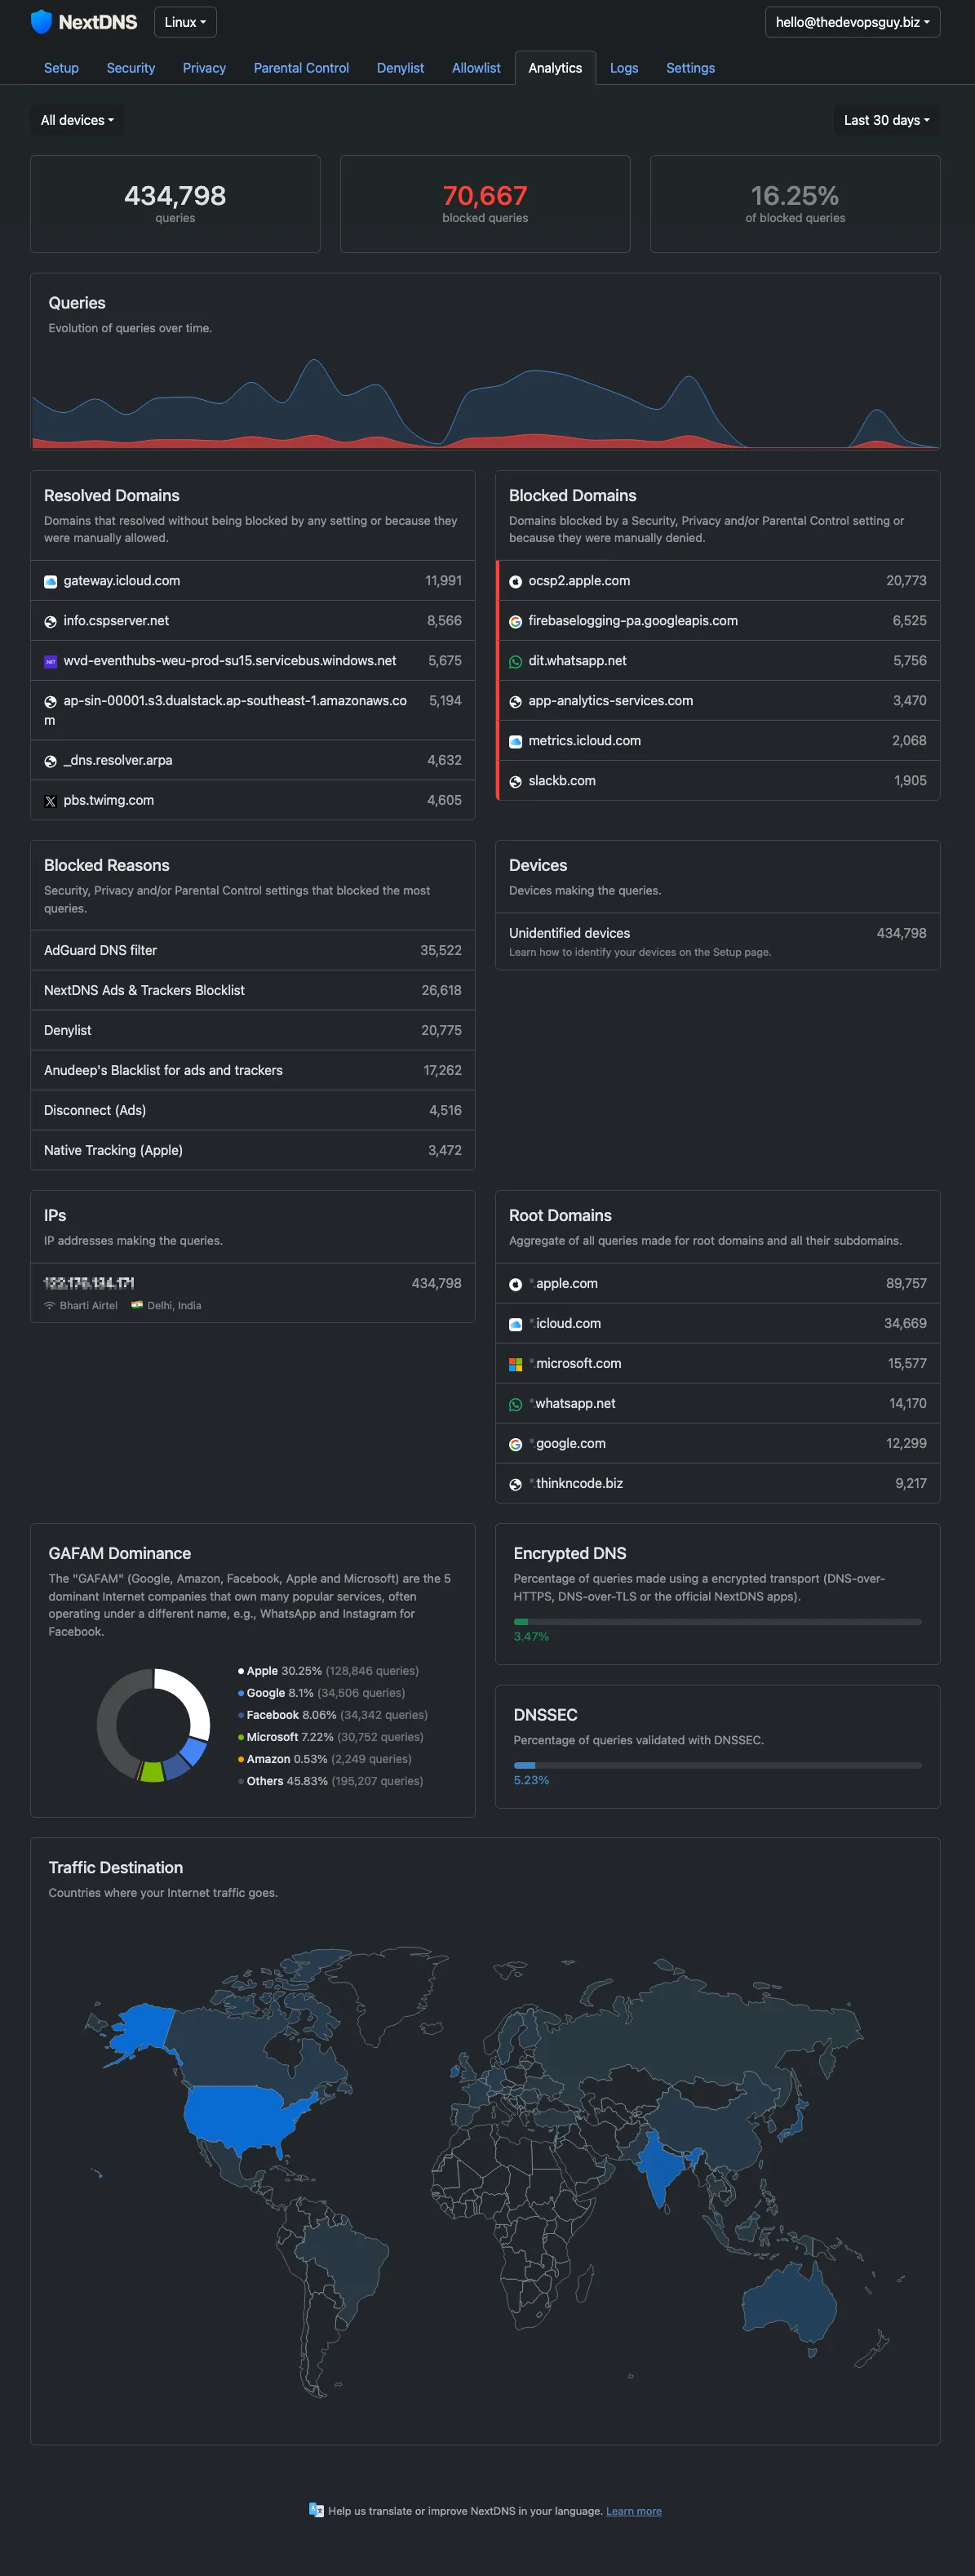The image size is (975, 2576).
Task: Open the Linux profile dropdown
Action: 185,22
